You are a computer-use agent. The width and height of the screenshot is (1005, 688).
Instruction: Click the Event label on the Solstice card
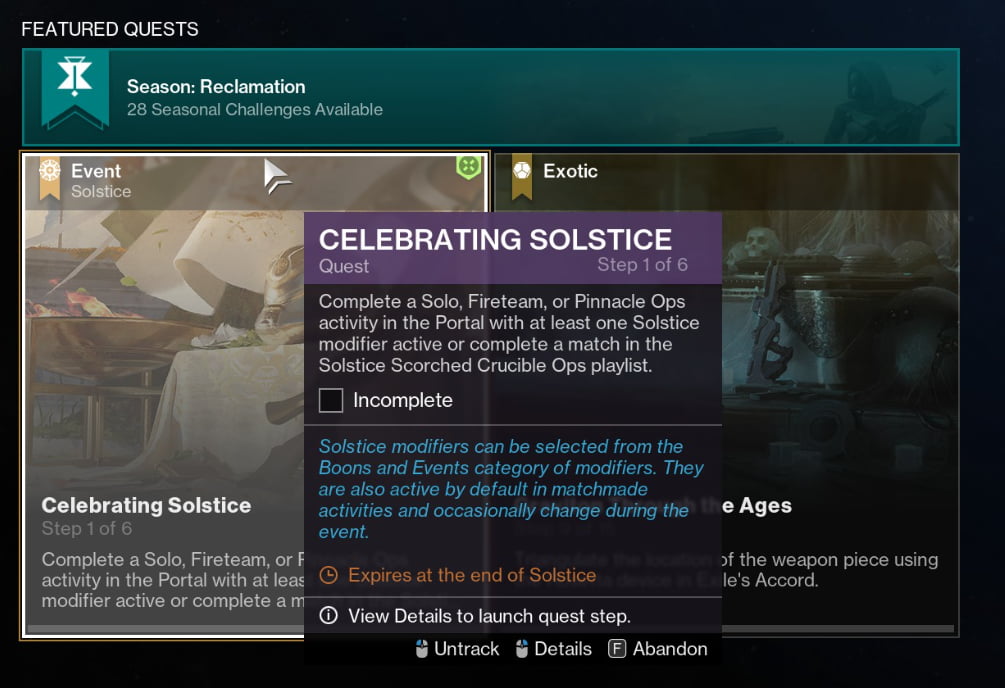coord(96,171)
